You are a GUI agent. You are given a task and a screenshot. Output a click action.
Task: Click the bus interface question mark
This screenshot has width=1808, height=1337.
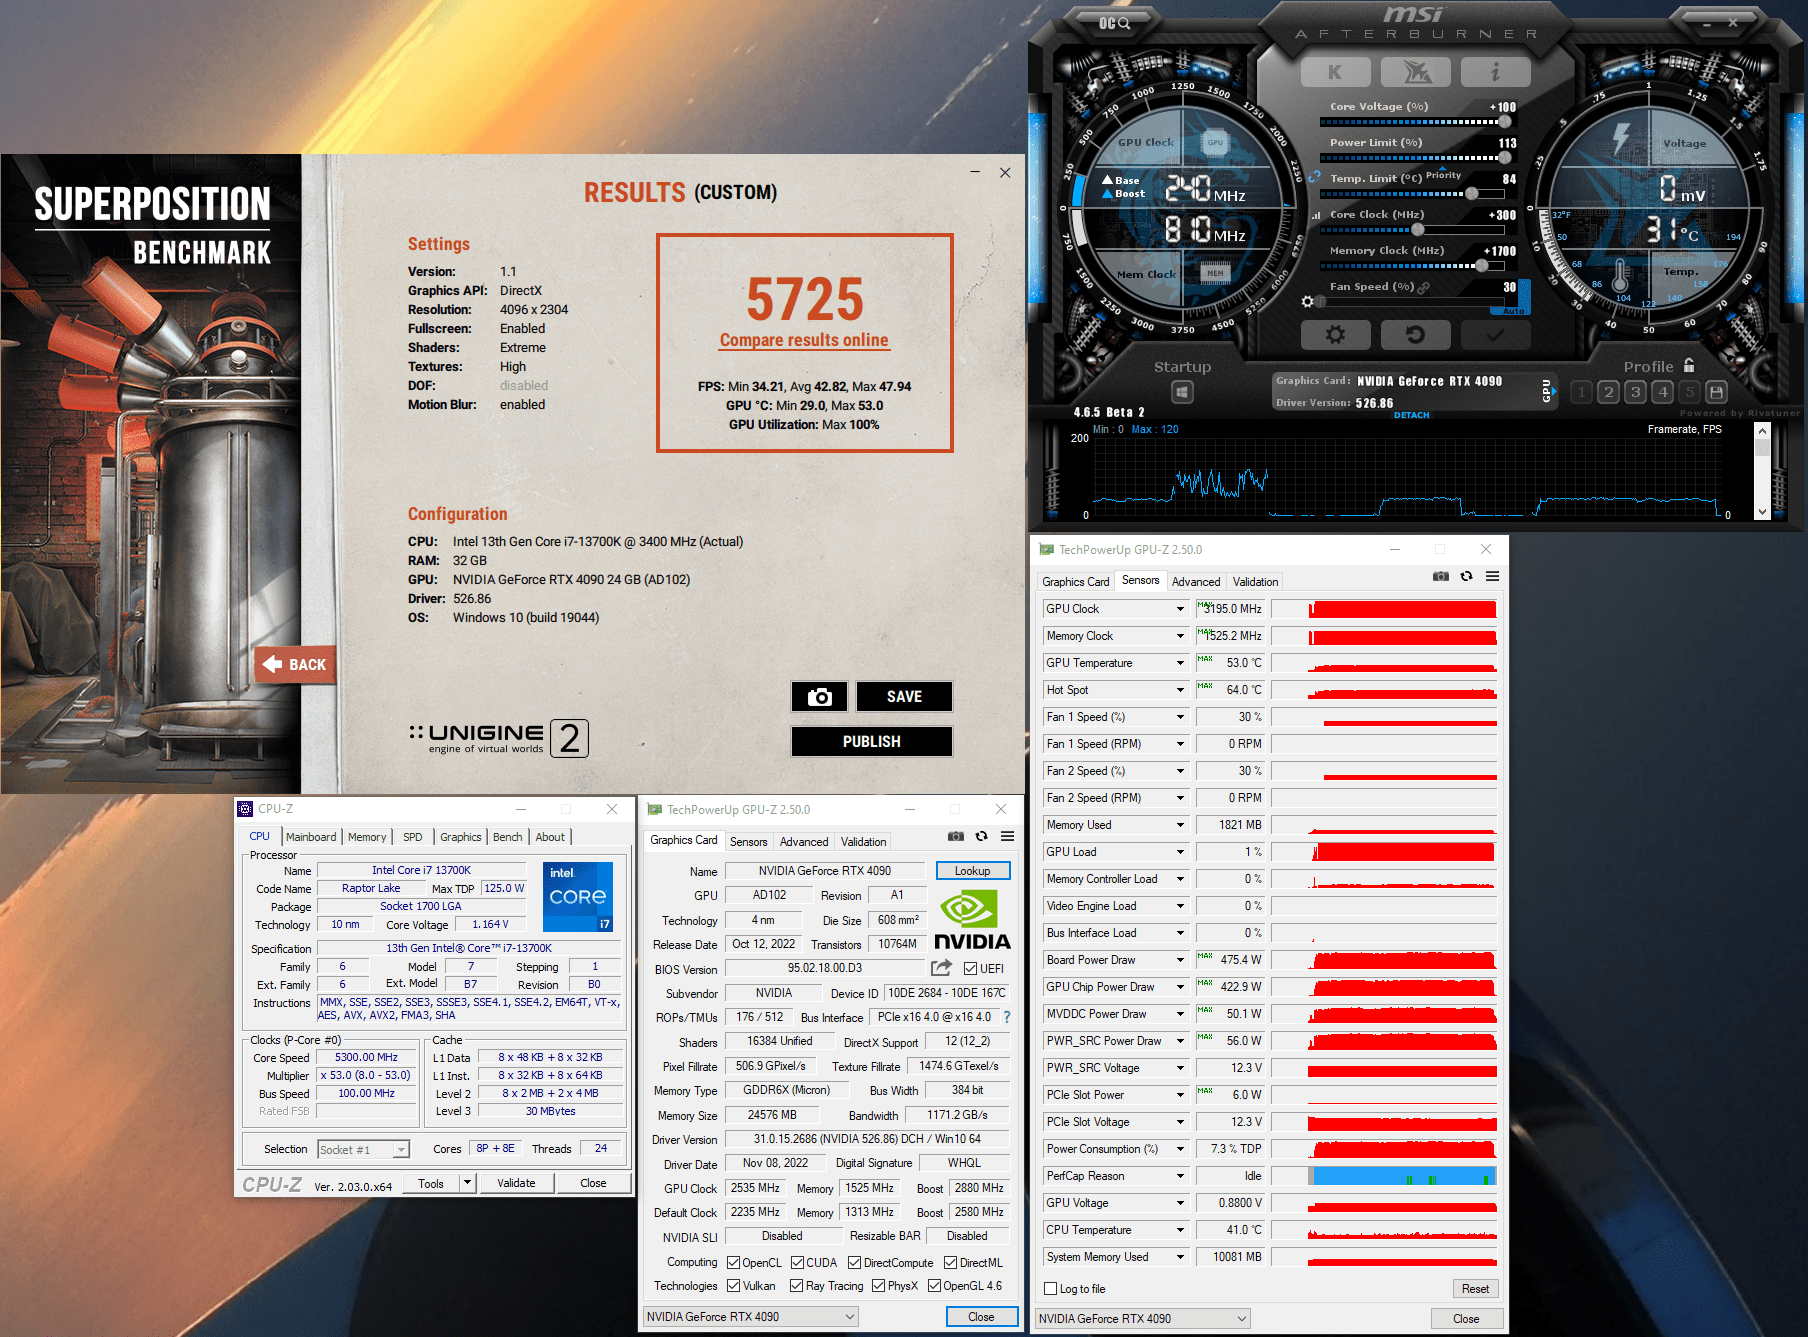pyautogui.click(x=1007, y=1017)
